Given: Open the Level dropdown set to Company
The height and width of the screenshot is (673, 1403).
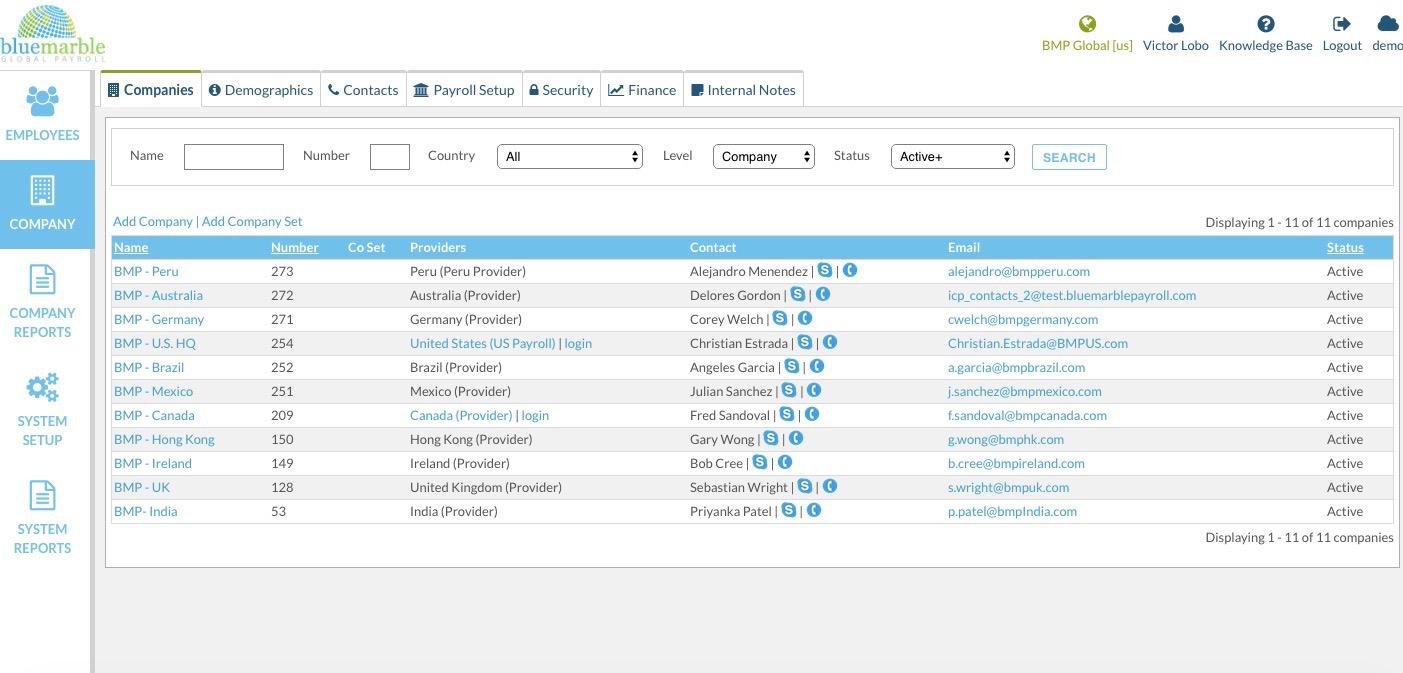Looking at the screenshot, I should click(x=764, y=156).
